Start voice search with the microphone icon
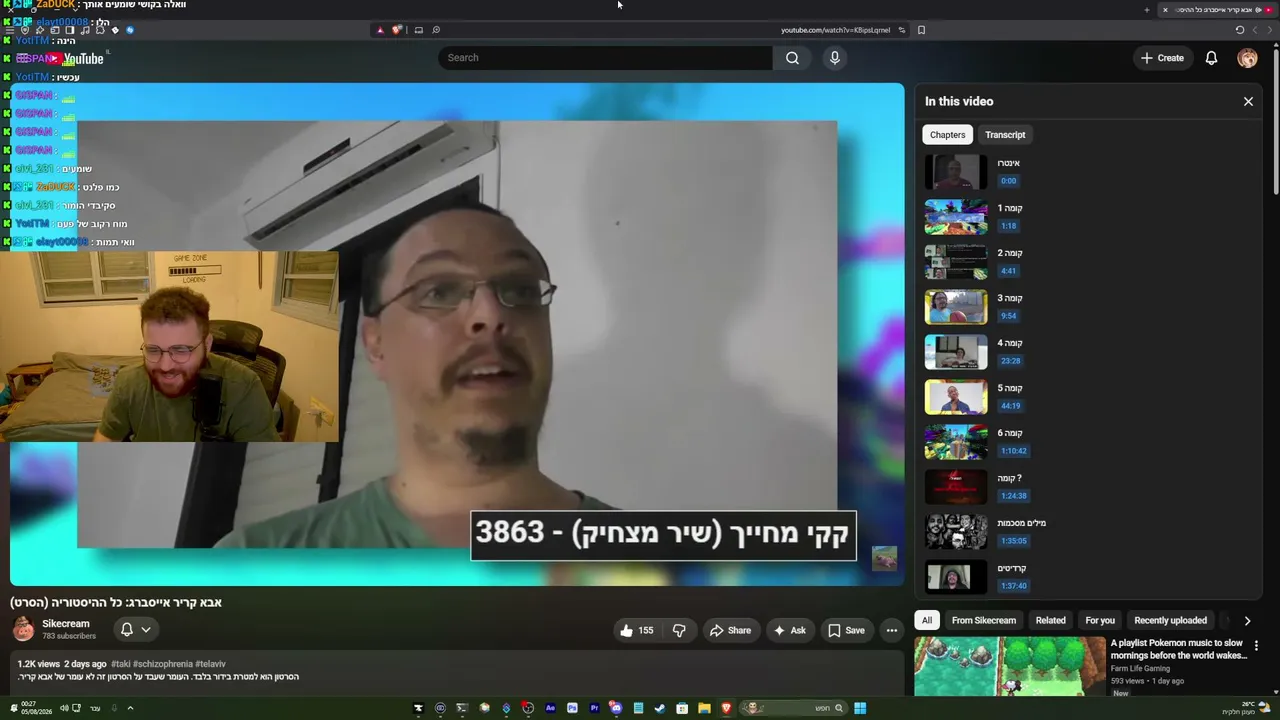 pyautogui.click(x=835, y=58)
